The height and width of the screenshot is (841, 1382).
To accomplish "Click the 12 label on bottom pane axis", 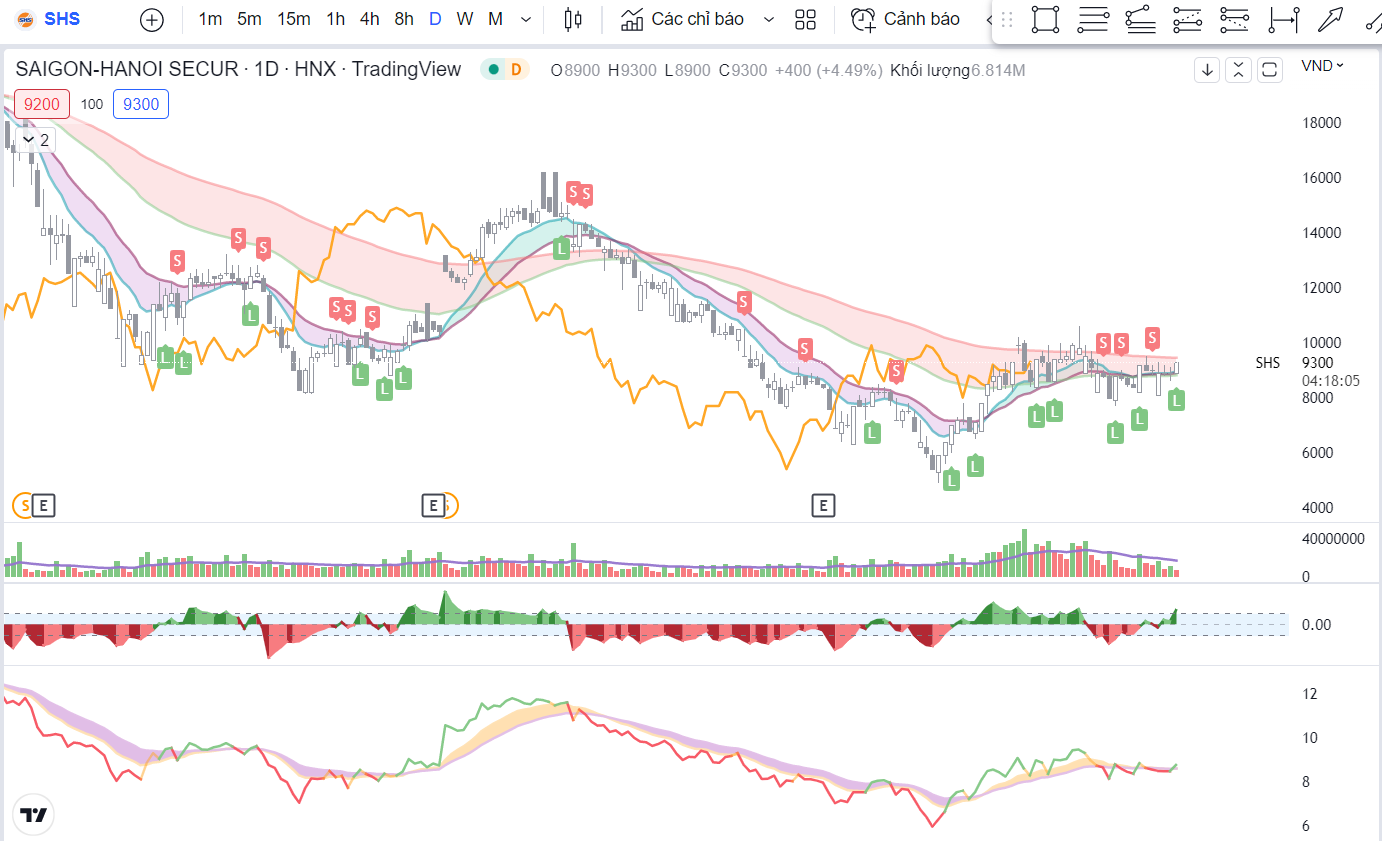I will click(1308, 694).
